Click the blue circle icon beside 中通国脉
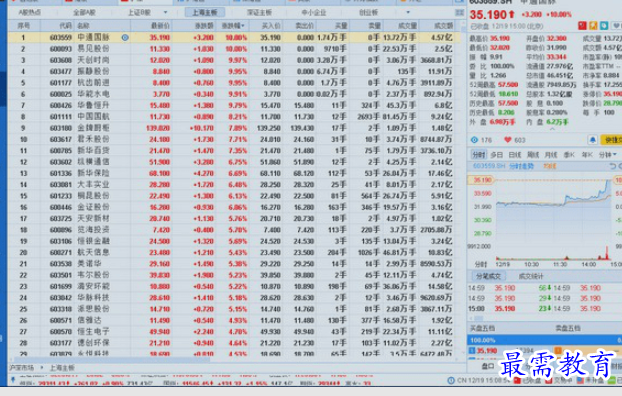This screenshot has width=622, height=396. point(125,38)
